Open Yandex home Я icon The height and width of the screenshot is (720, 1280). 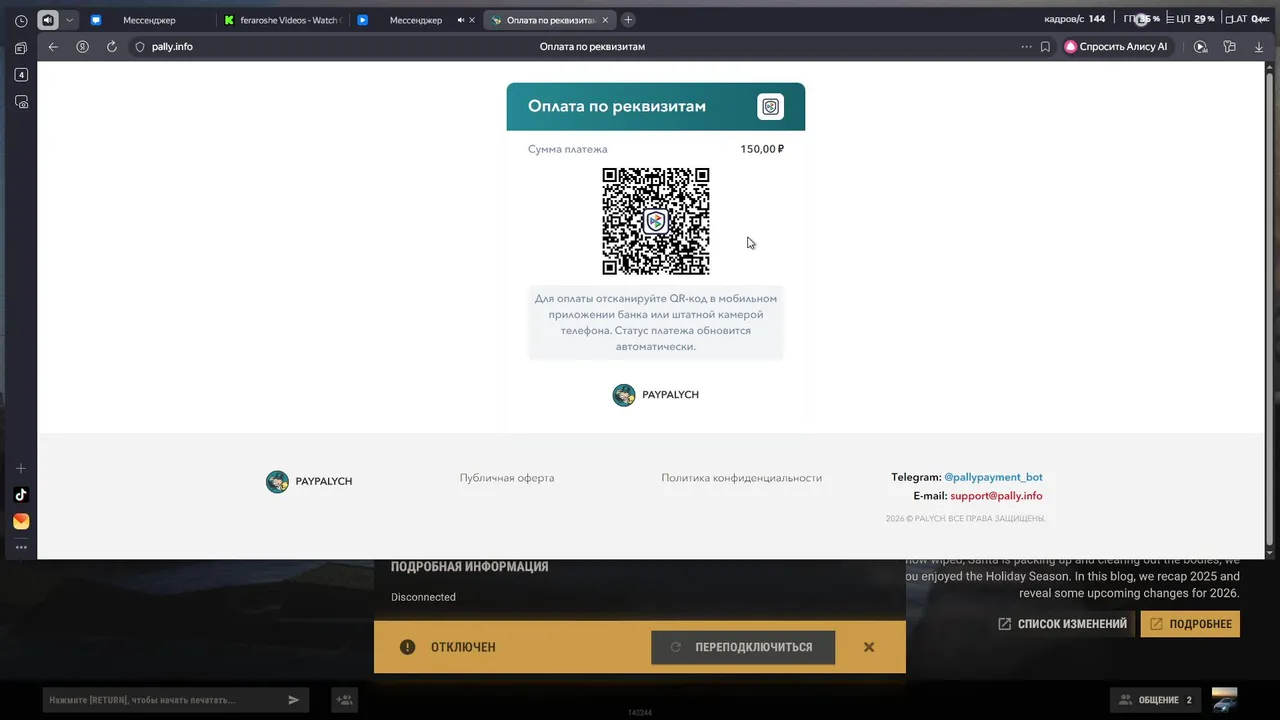pos(82,47)
